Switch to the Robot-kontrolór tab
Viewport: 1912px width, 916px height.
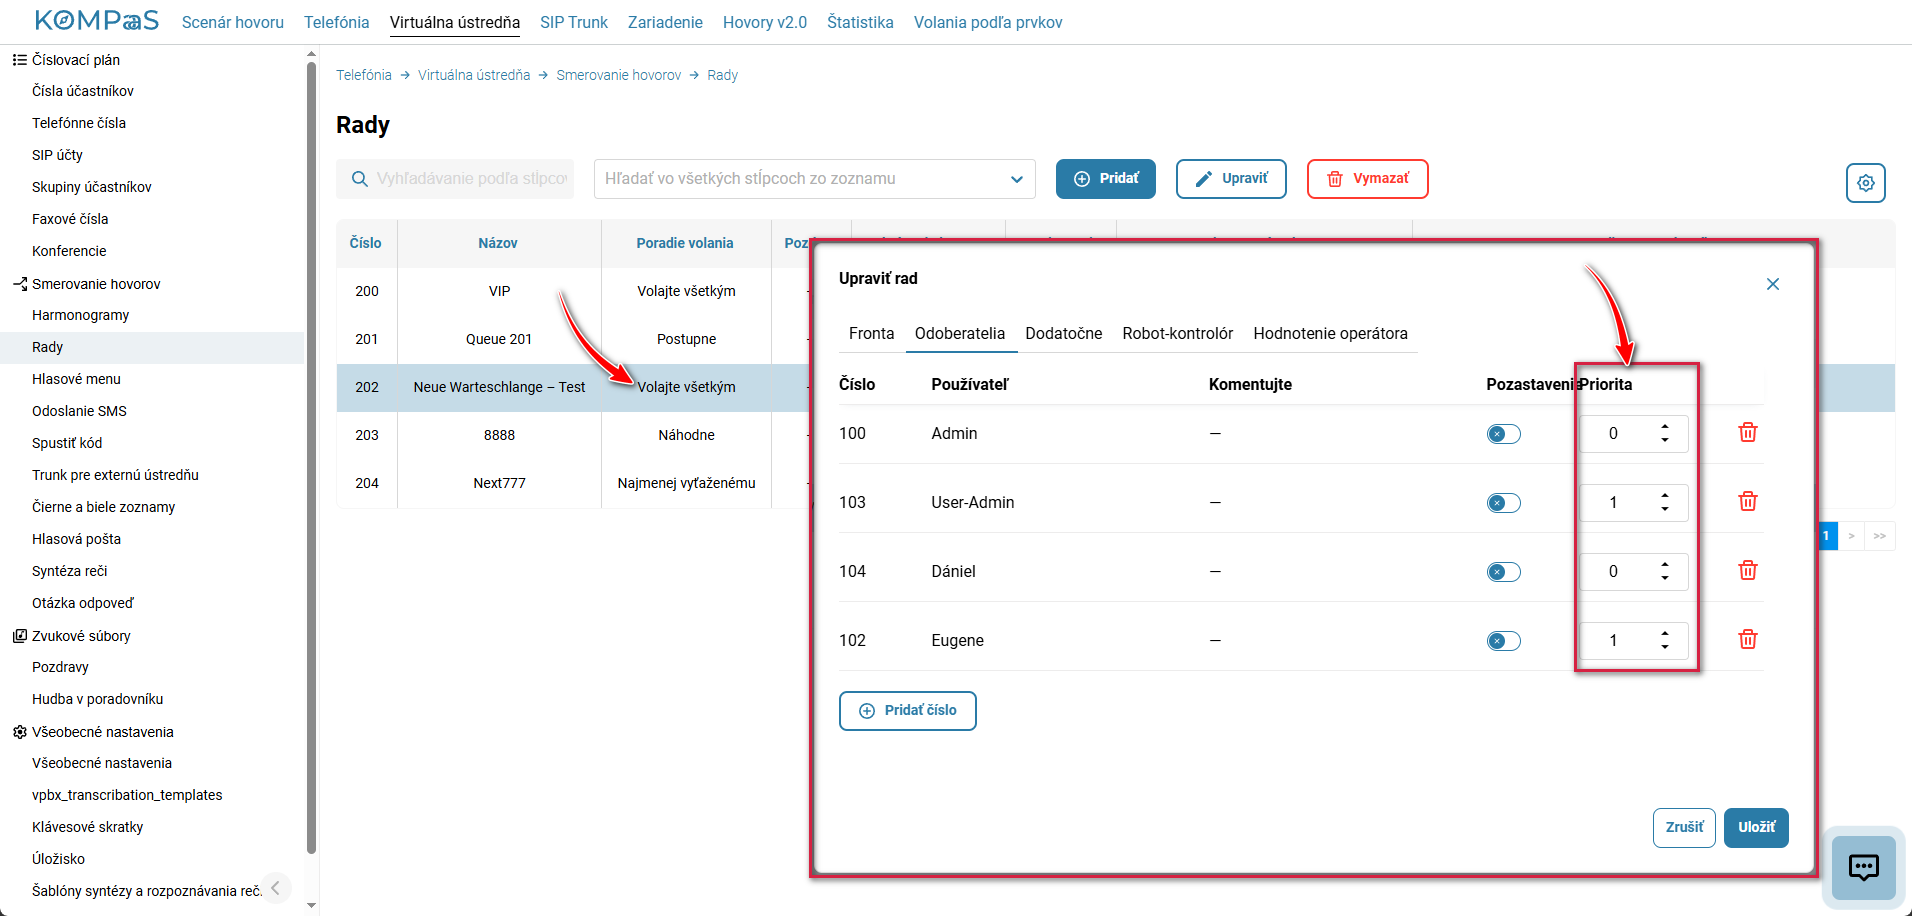pyautogui.click(x=1178, y=334)
